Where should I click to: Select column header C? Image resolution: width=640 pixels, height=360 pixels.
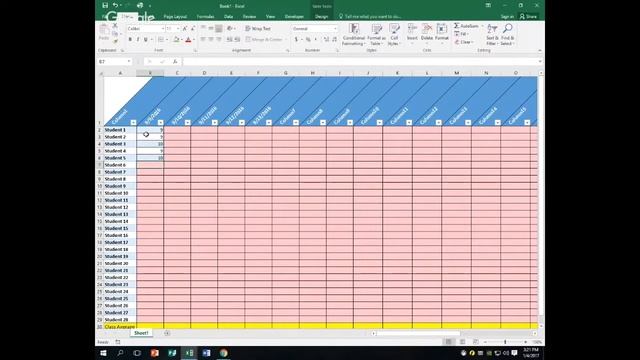click(177, 73)
